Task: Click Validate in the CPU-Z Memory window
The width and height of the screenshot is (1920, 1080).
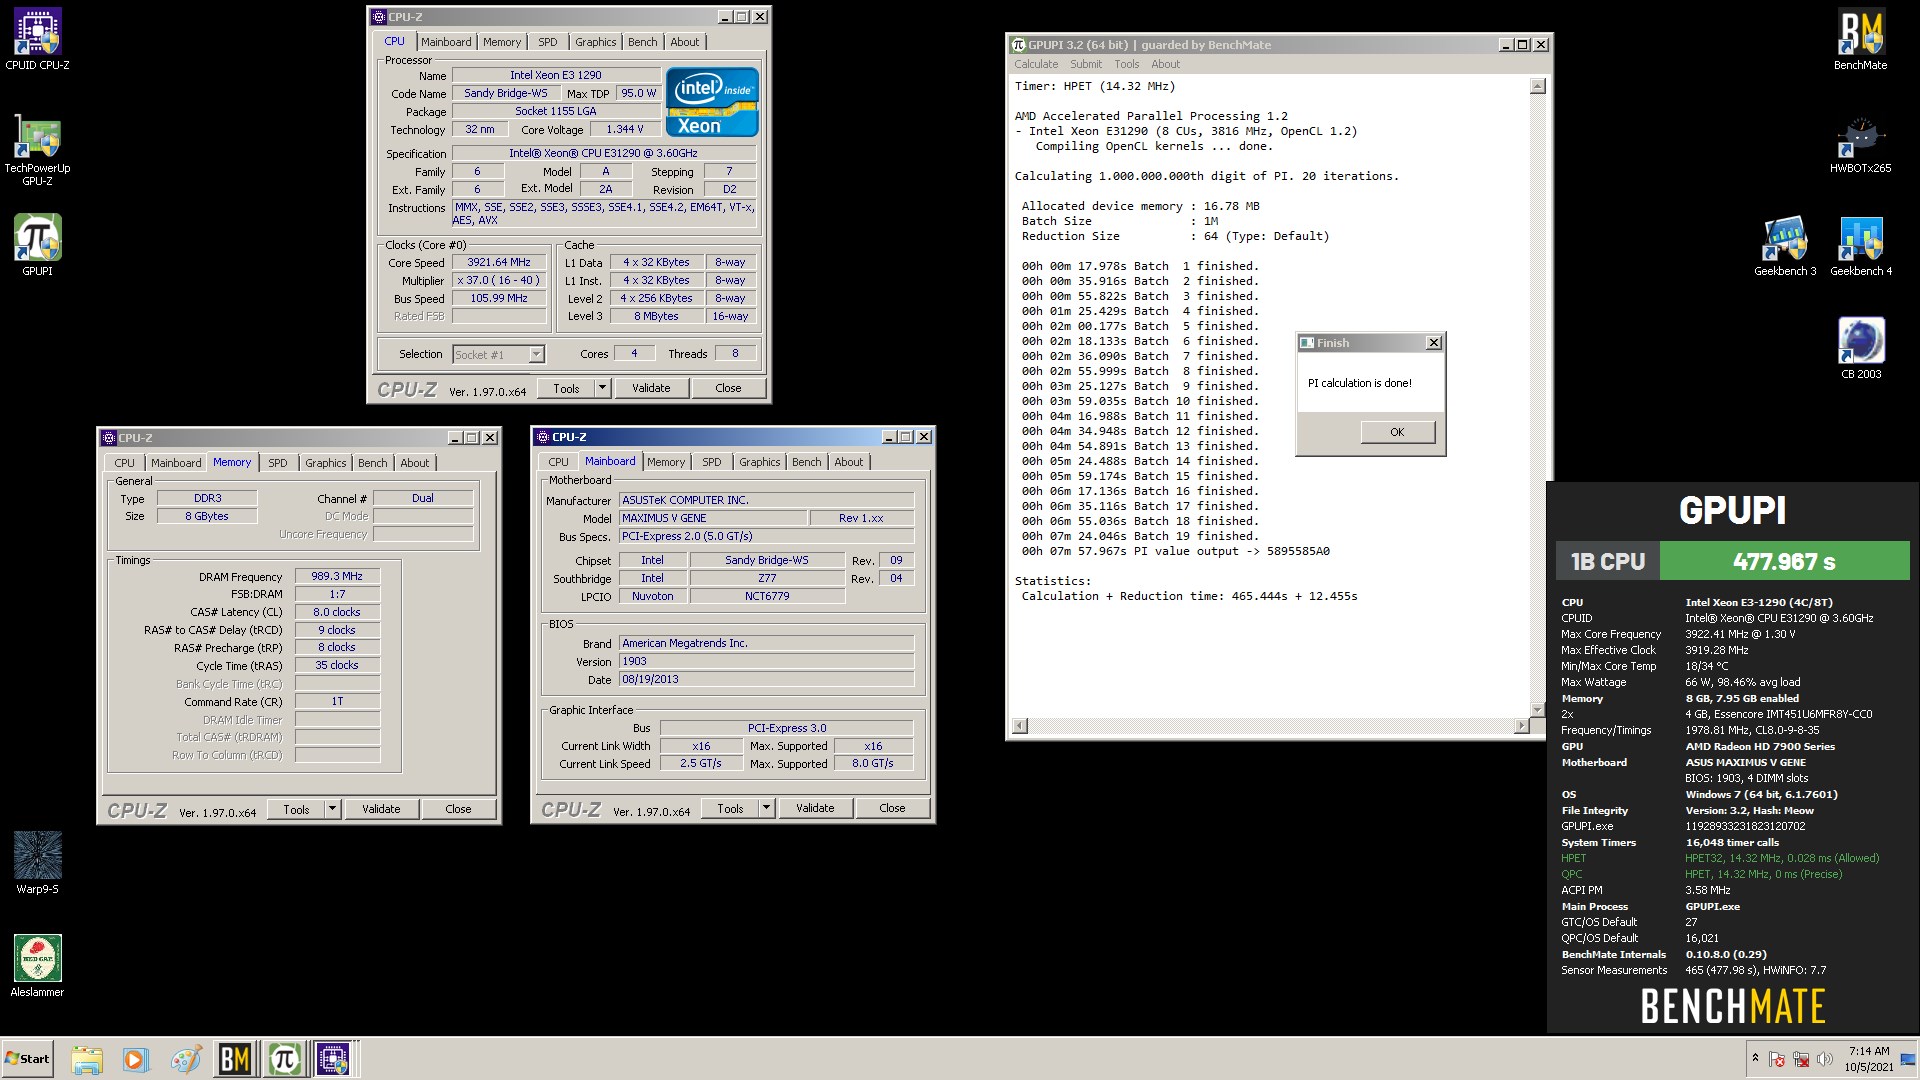Action: (x=381, y=809)
